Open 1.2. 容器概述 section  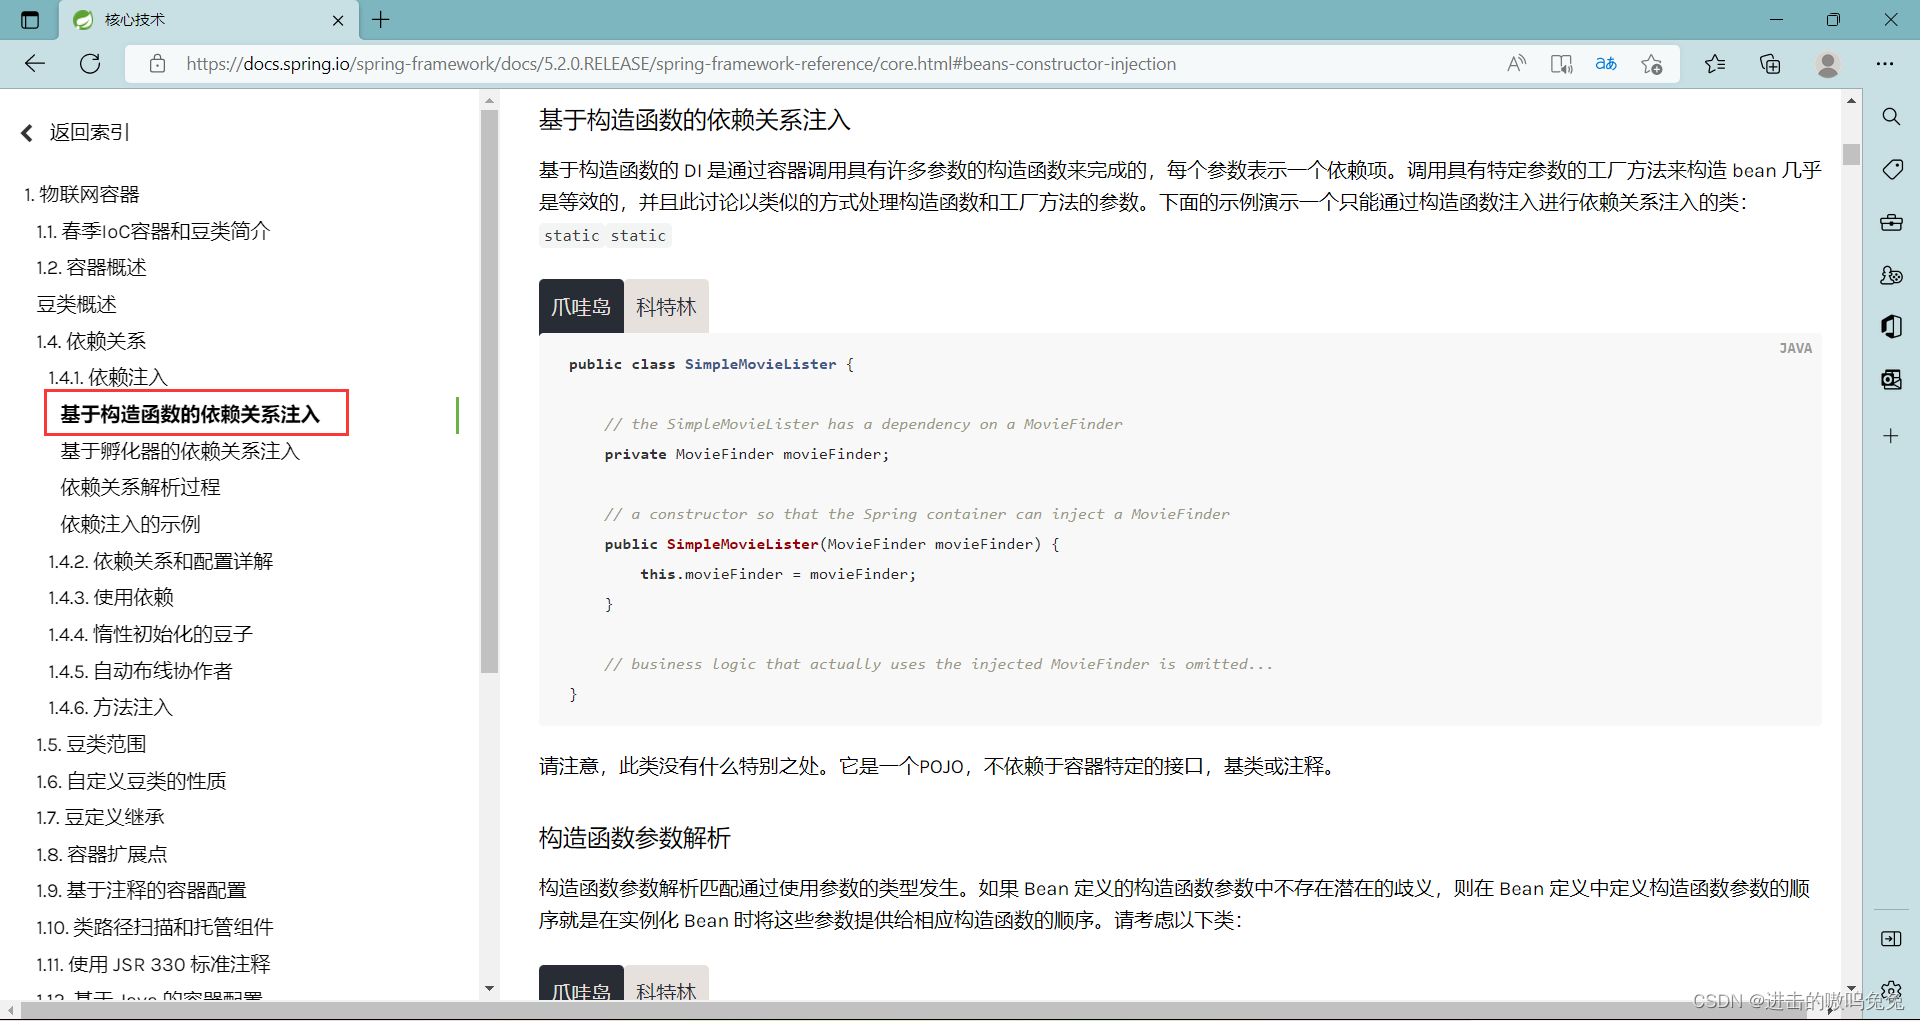coord(91,267)
